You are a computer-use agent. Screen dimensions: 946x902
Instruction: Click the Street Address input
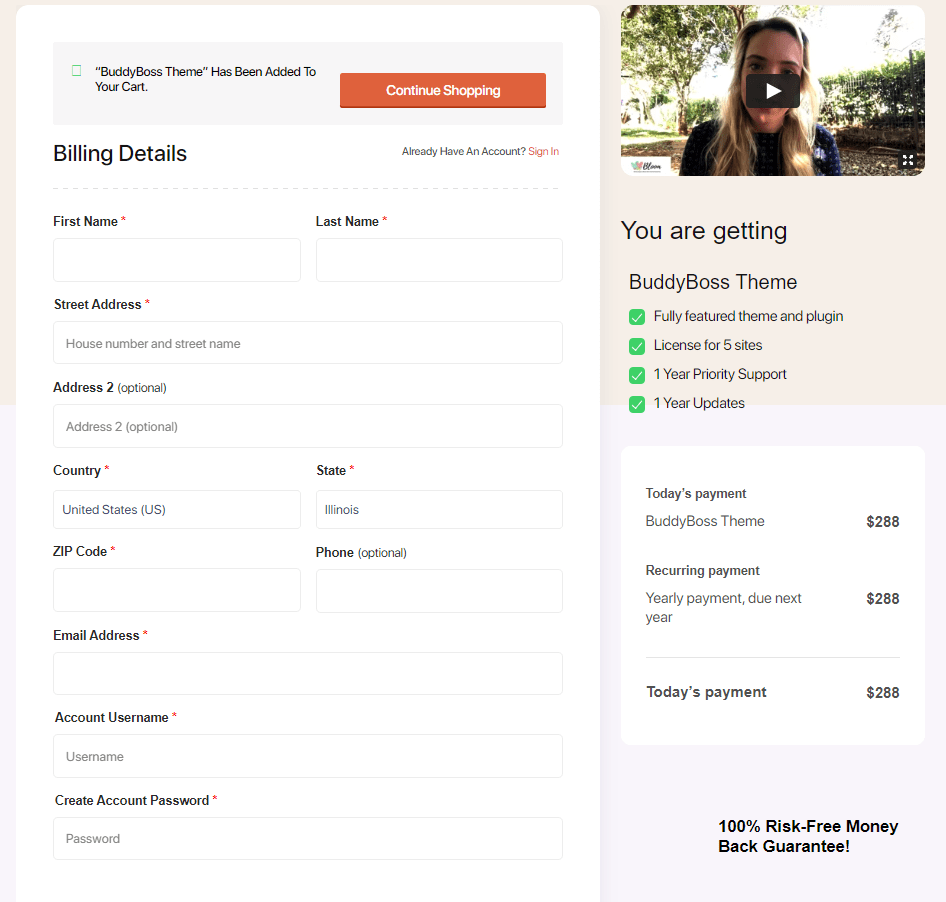tap(308, 343)
